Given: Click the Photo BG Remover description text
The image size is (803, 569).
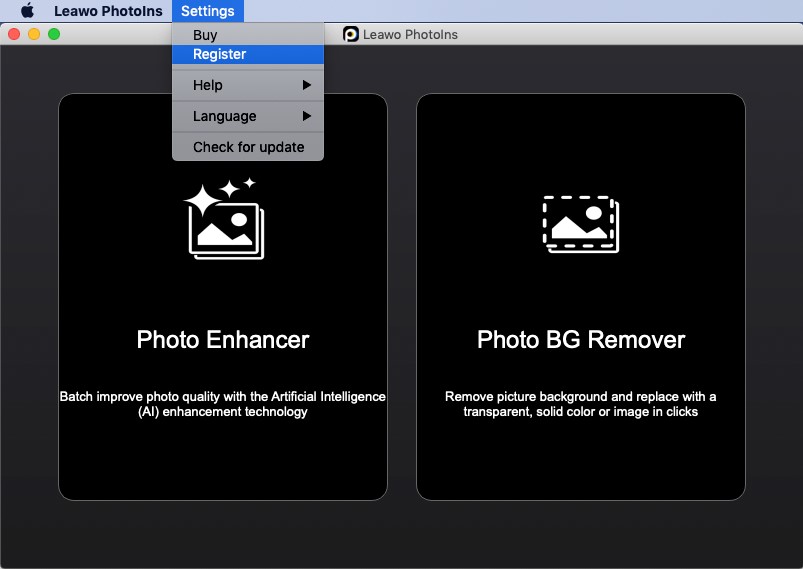Looking at the screenshot, I should tap(581, 404).
